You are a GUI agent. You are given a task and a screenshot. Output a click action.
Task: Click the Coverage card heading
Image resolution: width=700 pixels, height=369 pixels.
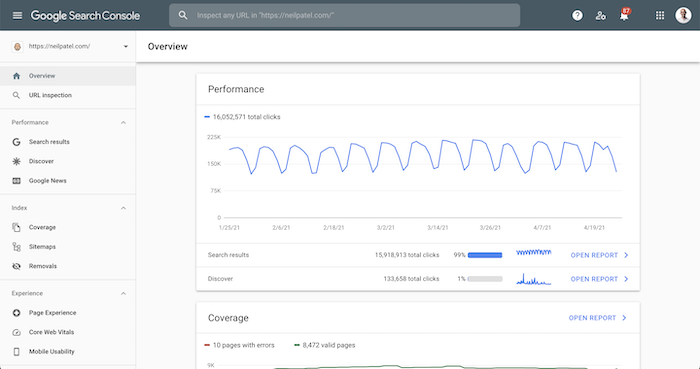point(228,318)
